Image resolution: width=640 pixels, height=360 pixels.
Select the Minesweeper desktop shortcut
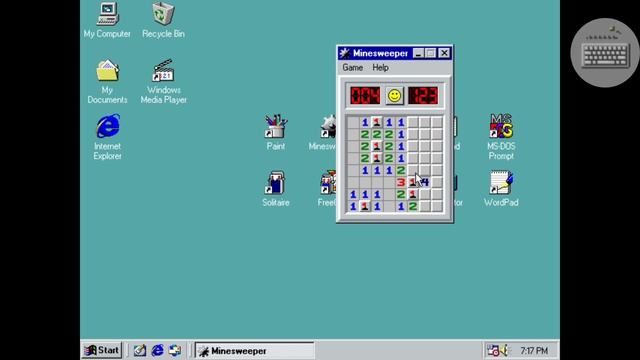point(323,133)
